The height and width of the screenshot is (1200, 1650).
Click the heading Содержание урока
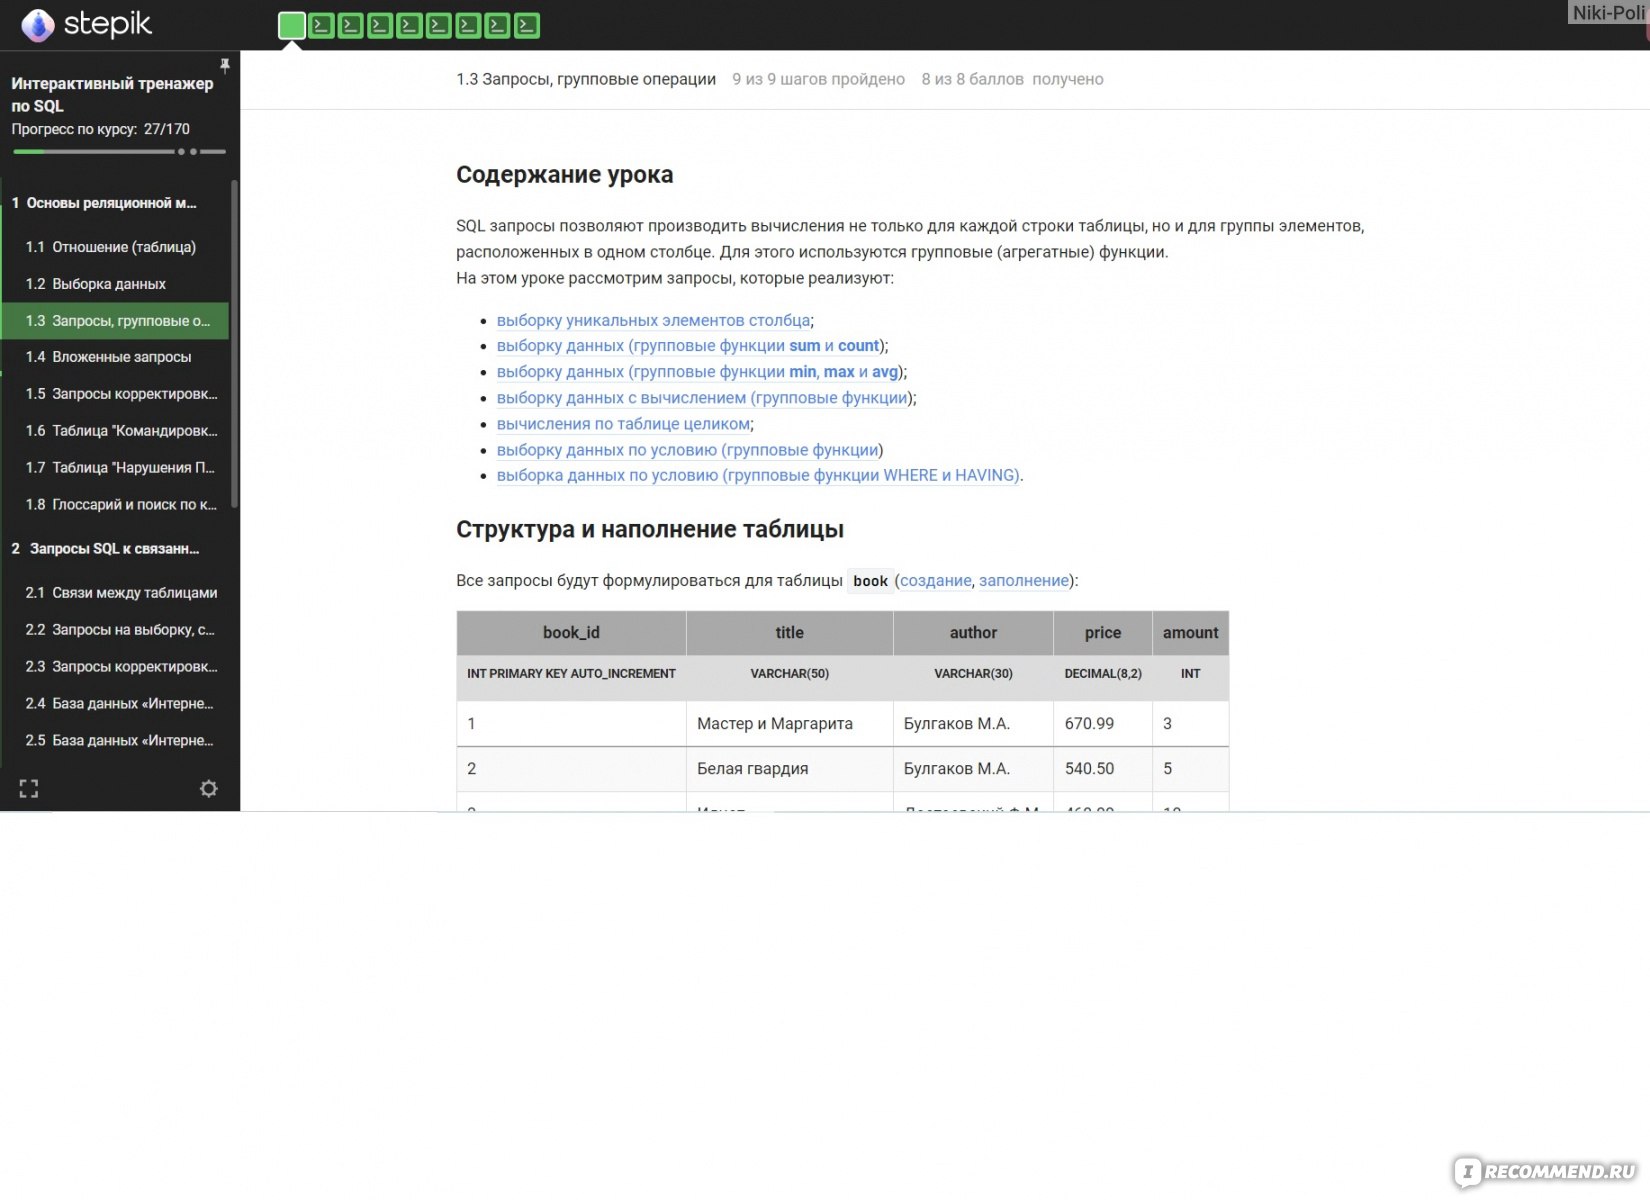pyautogui.click(x=565, y=175)
